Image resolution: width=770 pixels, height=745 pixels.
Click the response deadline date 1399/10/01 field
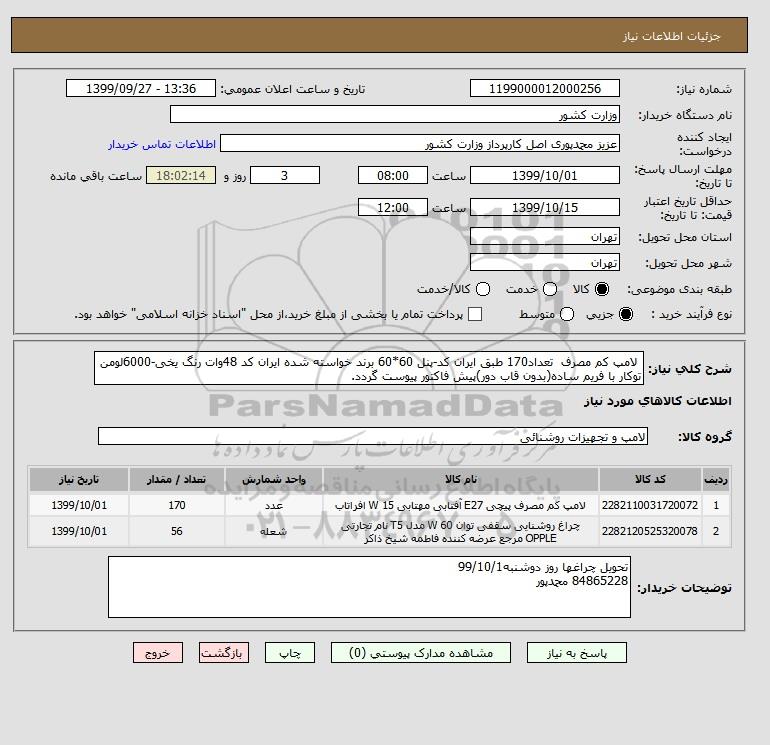(x=545, y=175)
